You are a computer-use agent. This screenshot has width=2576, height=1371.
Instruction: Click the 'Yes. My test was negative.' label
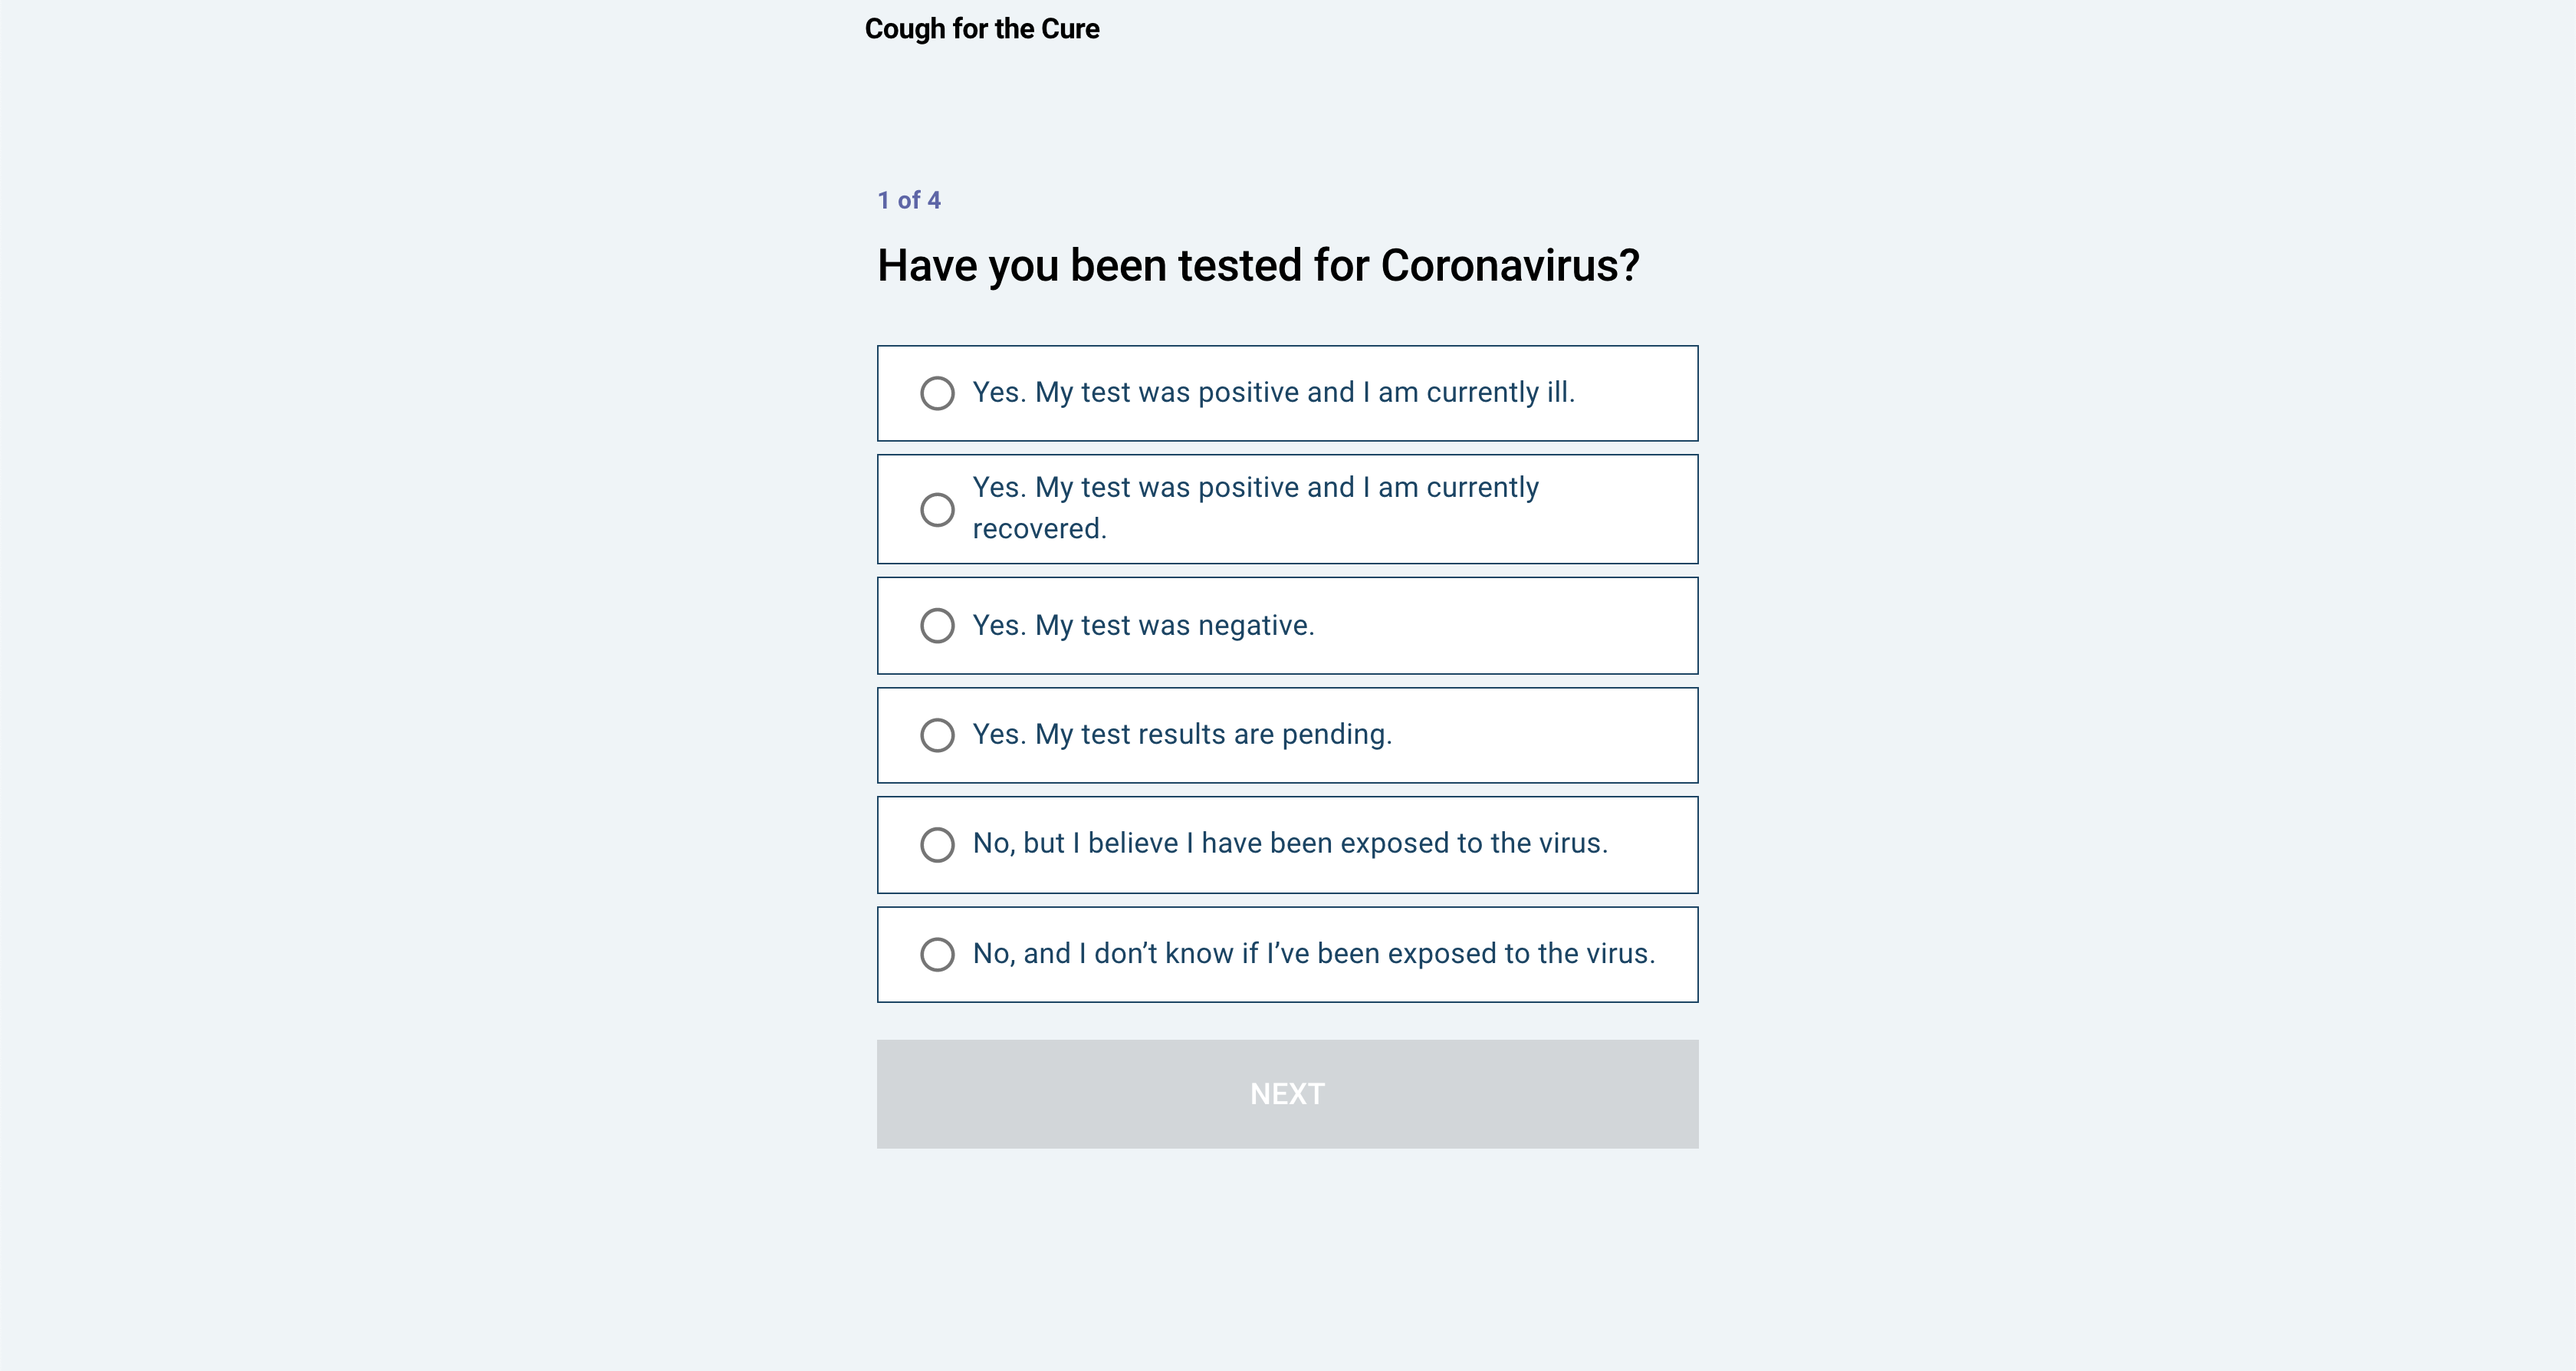pyautogui.click(x=1143, y=625)
